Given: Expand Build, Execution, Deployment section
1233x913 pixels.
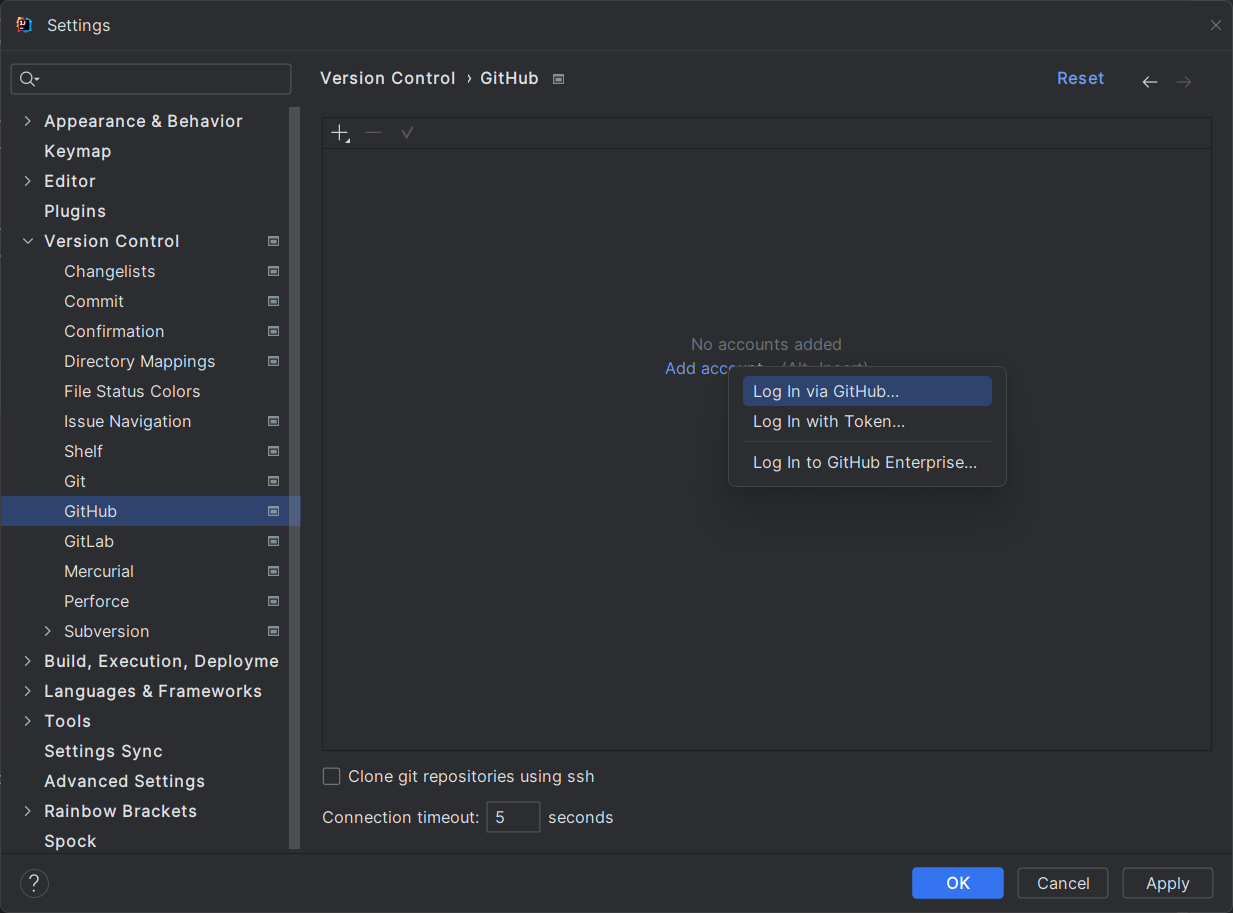Looking at the screenshot, I should [x=27, y=661].
